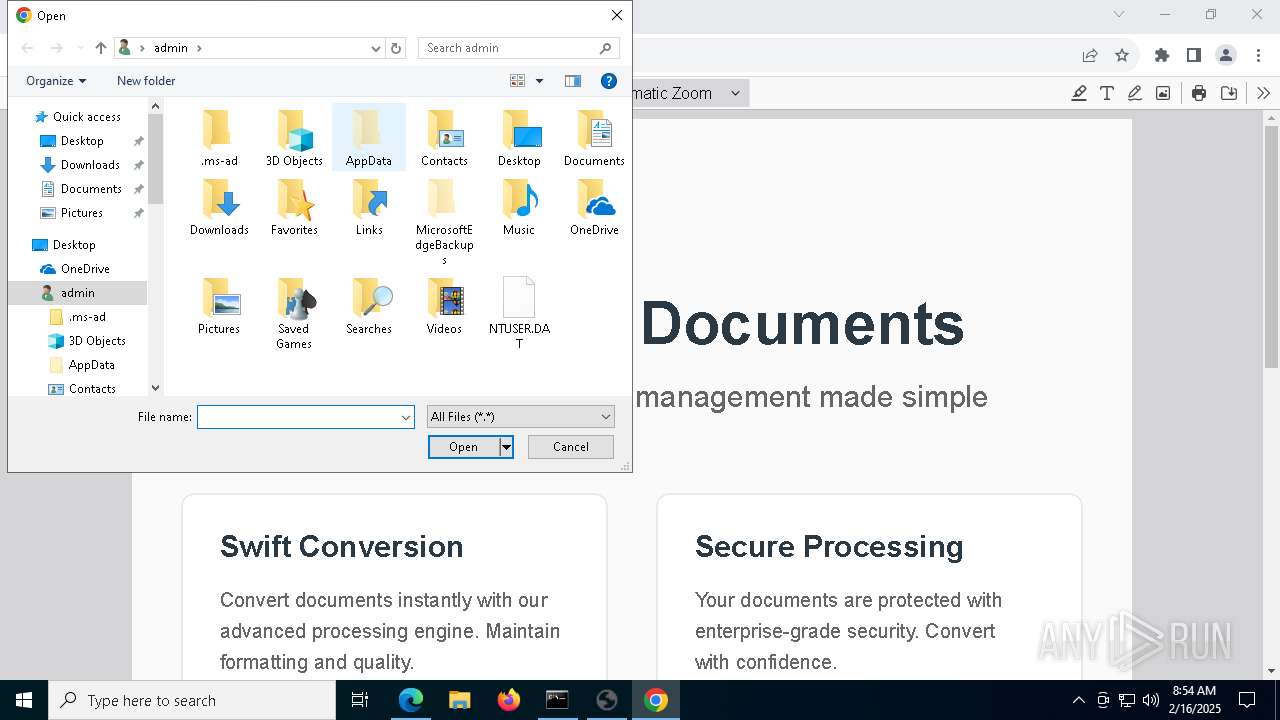1280x720 pixels.
Task: Select the Documents folder in file list
Action: (x=594, y=138)
